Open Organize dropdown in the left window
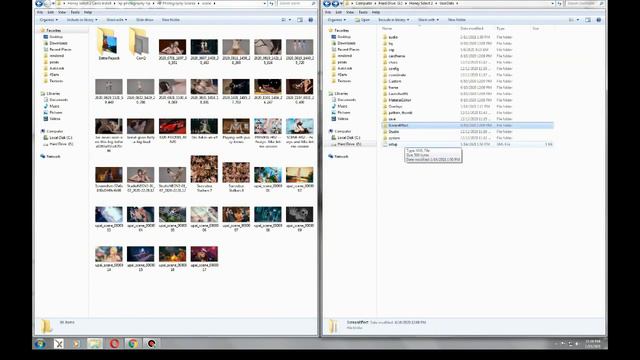 48,20
